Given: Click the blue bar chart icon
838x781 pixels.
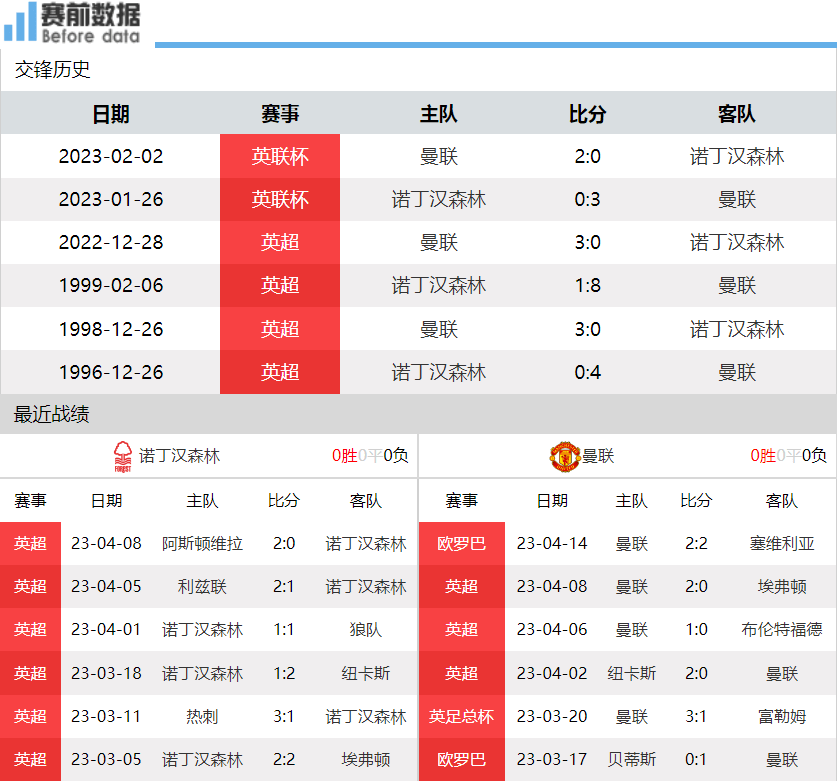Looking at the screenshot, I should 20,22.
